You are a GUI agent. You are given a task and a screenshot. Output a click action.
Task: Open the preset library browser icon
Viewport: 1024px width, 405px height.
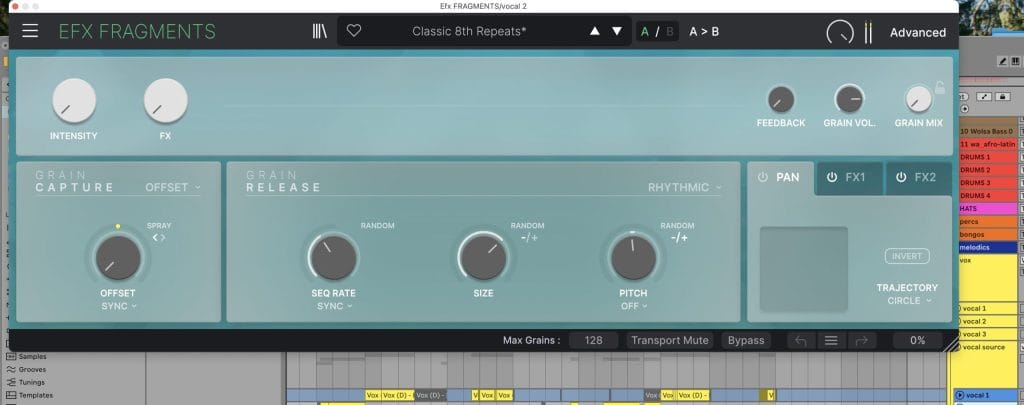pos(319,31)
